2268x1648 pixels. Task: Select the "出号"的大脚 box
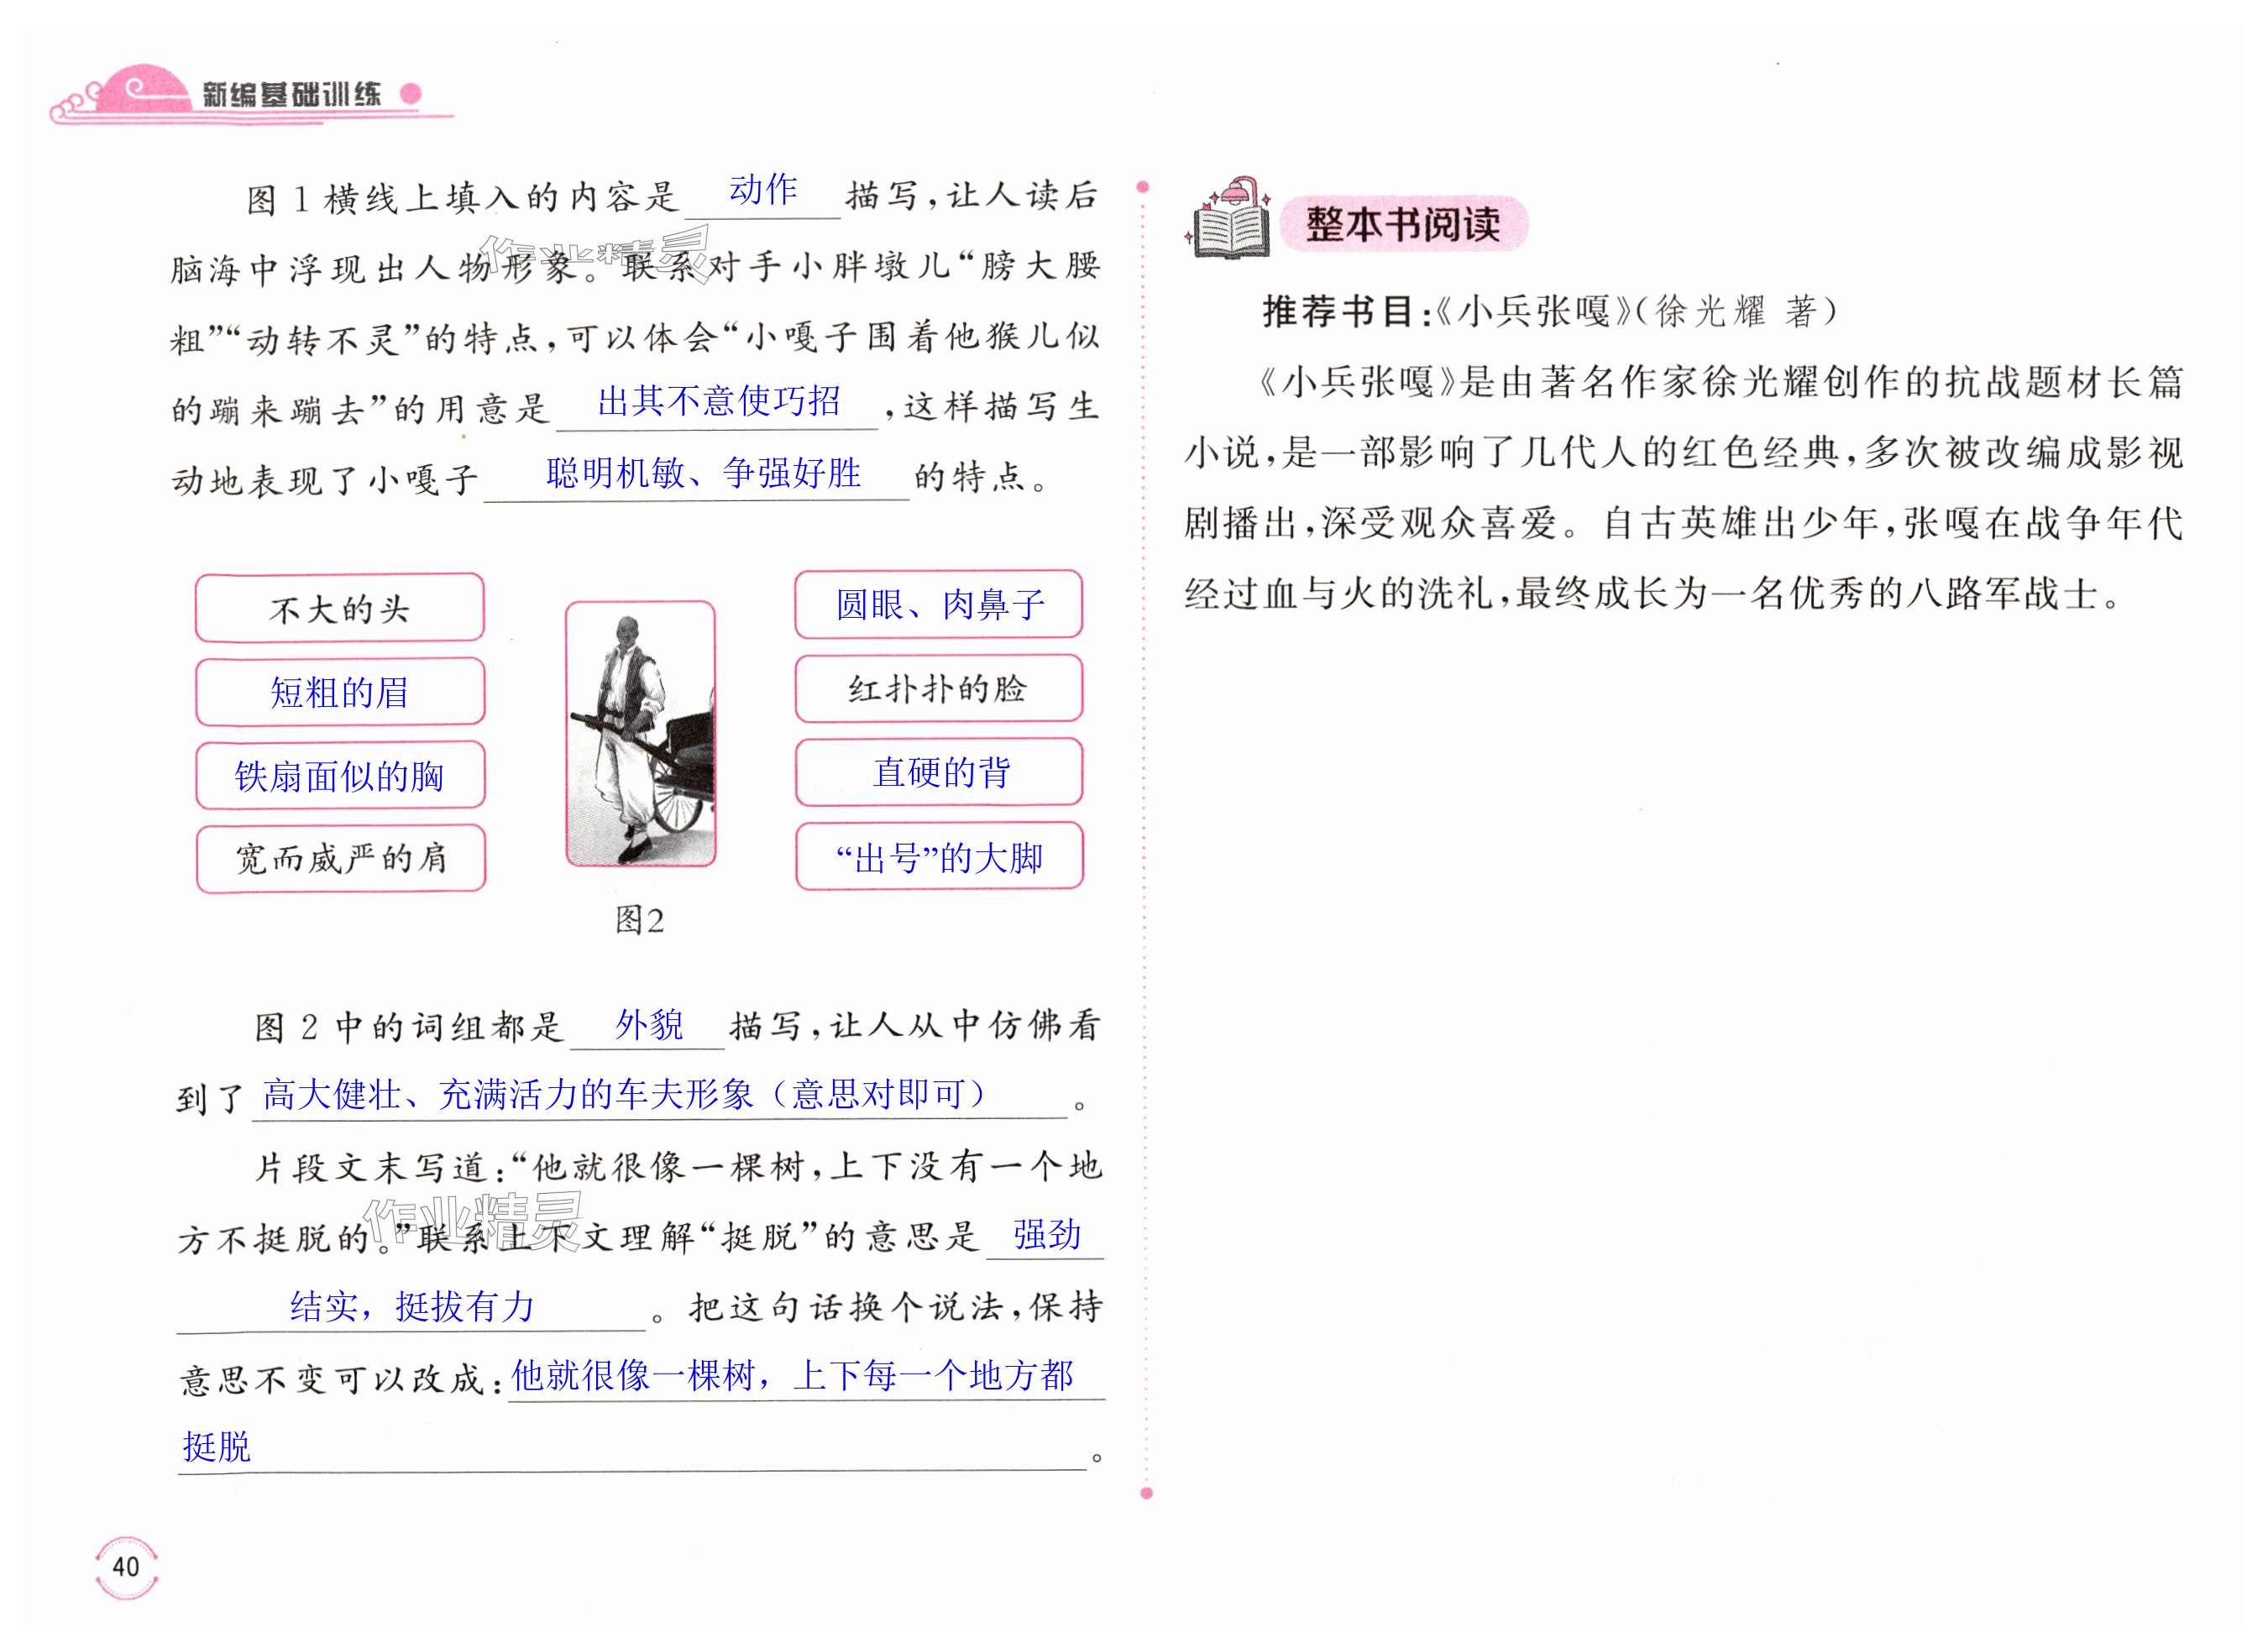pyautogui.click(x=939, y=856)
